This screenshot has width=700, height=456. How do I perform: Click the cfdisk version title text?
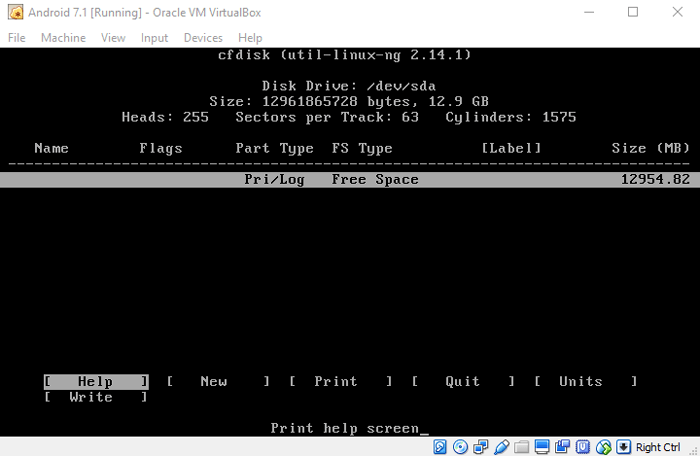coord(345,55)
